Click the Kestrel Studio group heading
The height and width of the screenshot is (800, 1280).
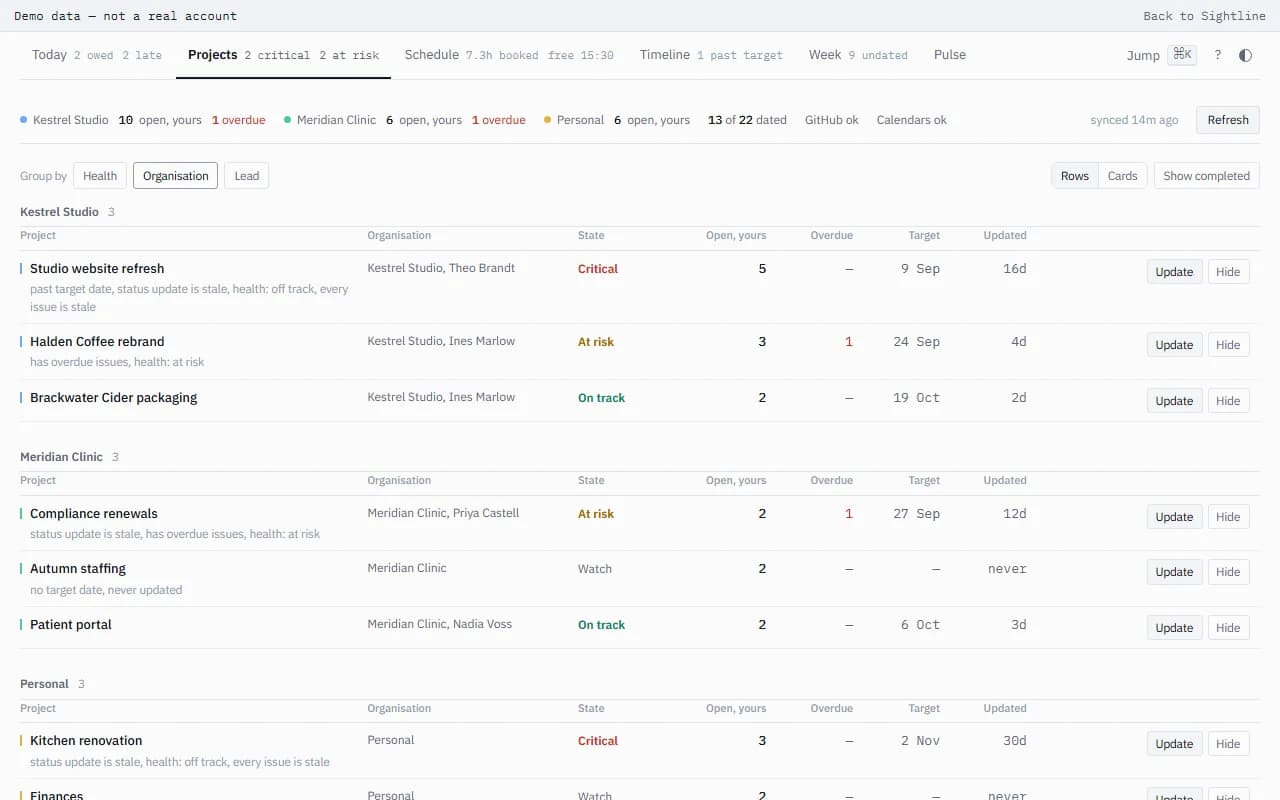(59, 212)
